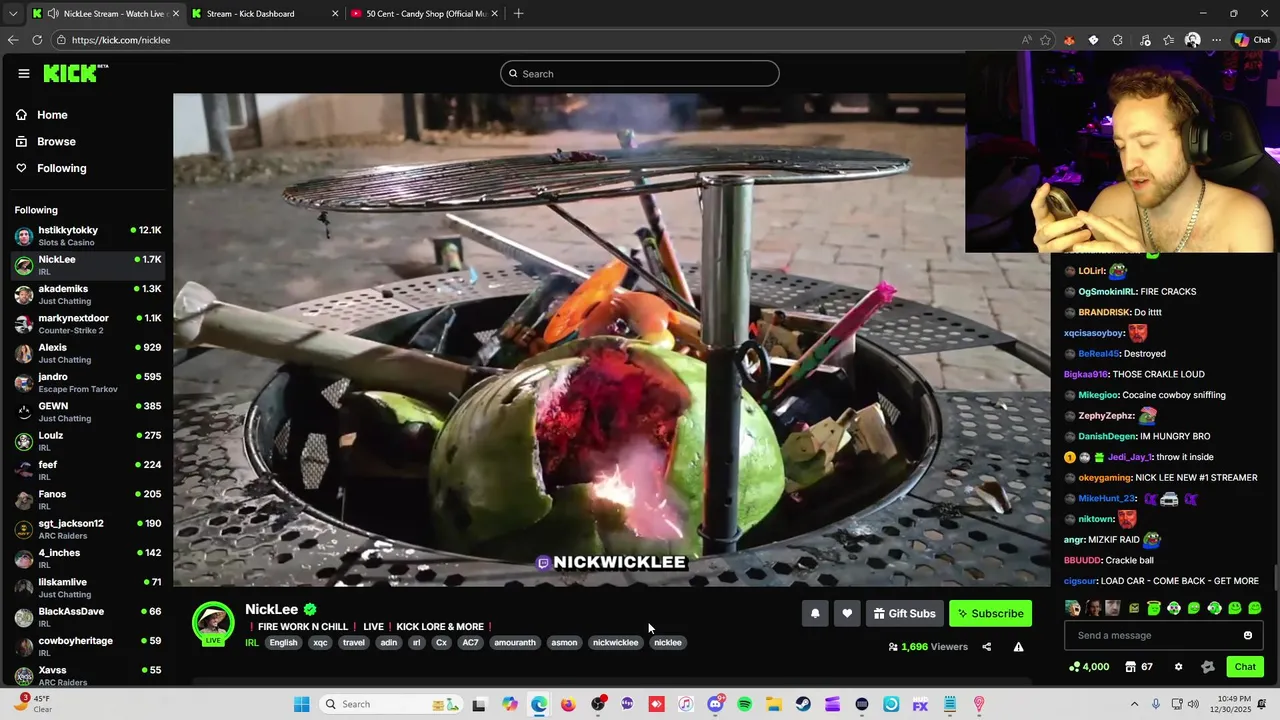1280x720 pixels.
Task: Focus the Kick search field
Action: pyautogui.click(x=640, y=73)
